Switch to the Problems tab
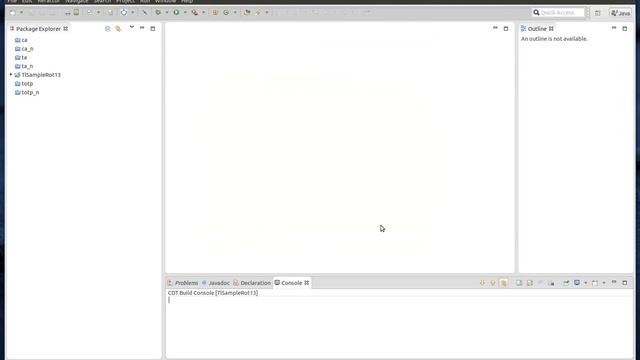640x360 pixels. (x=182, y=283)
